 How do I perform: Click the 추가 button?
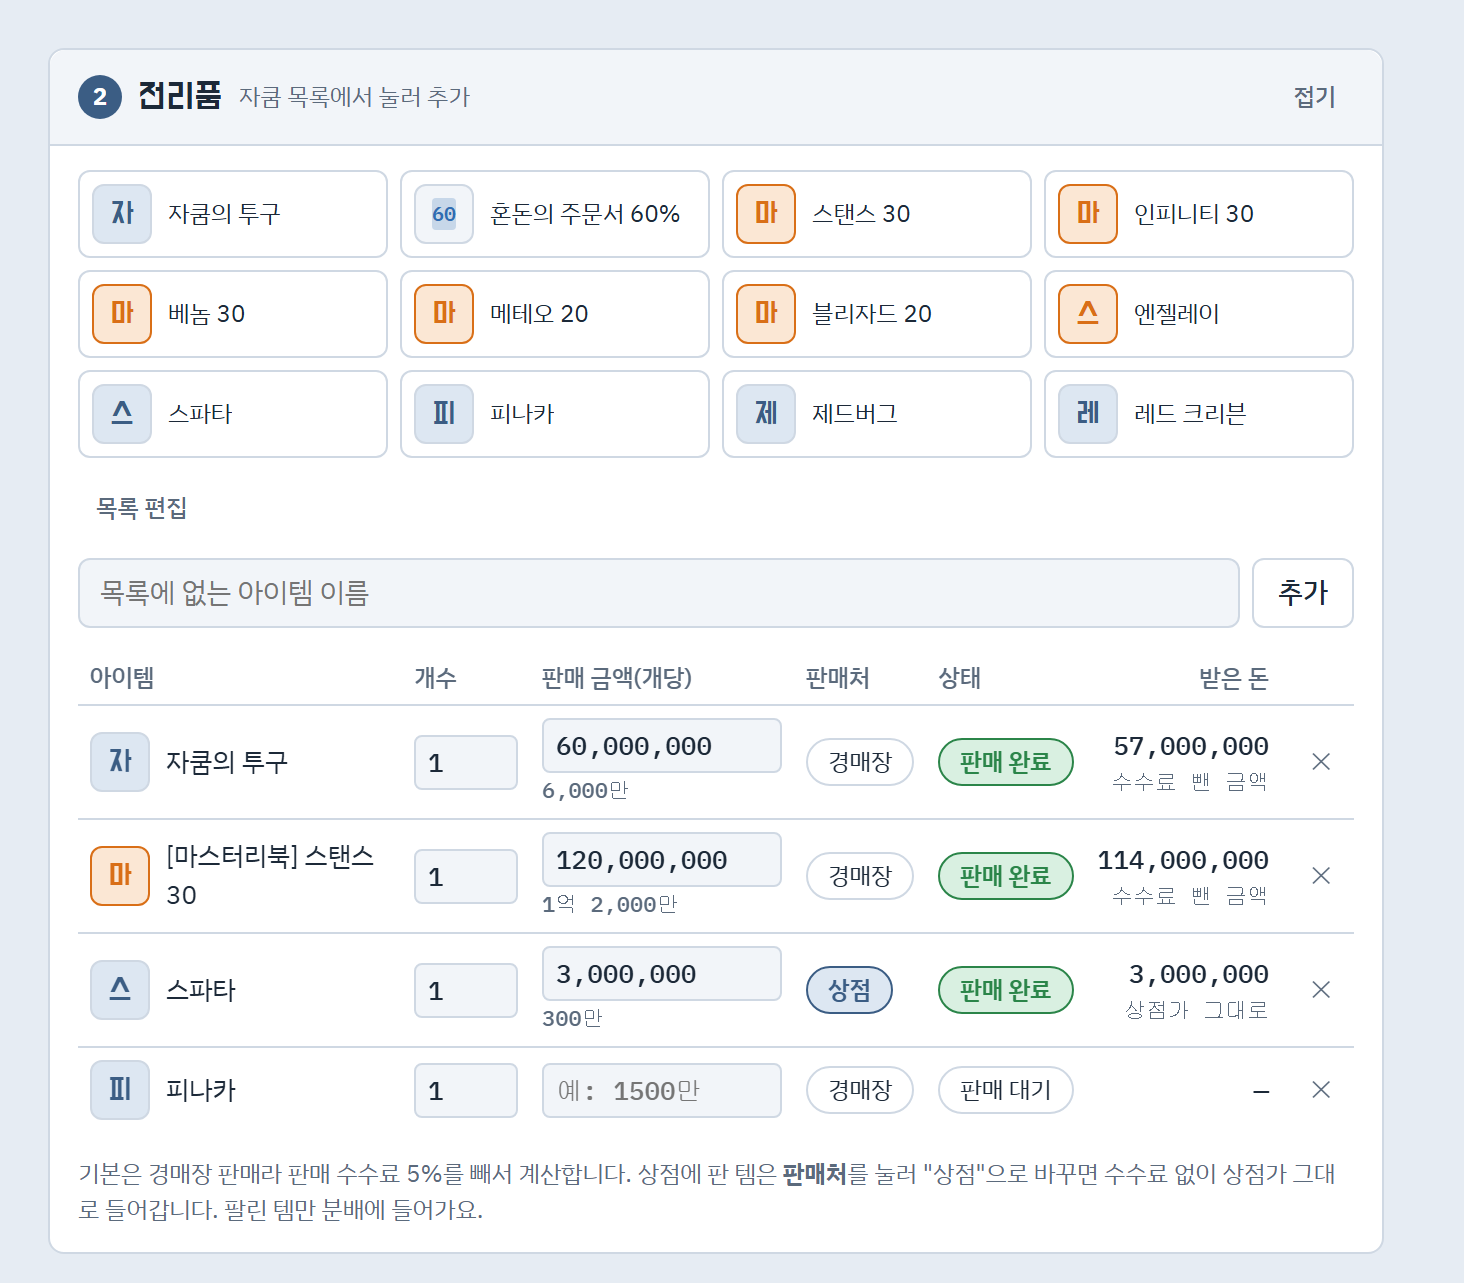(x=1303, y=593)
